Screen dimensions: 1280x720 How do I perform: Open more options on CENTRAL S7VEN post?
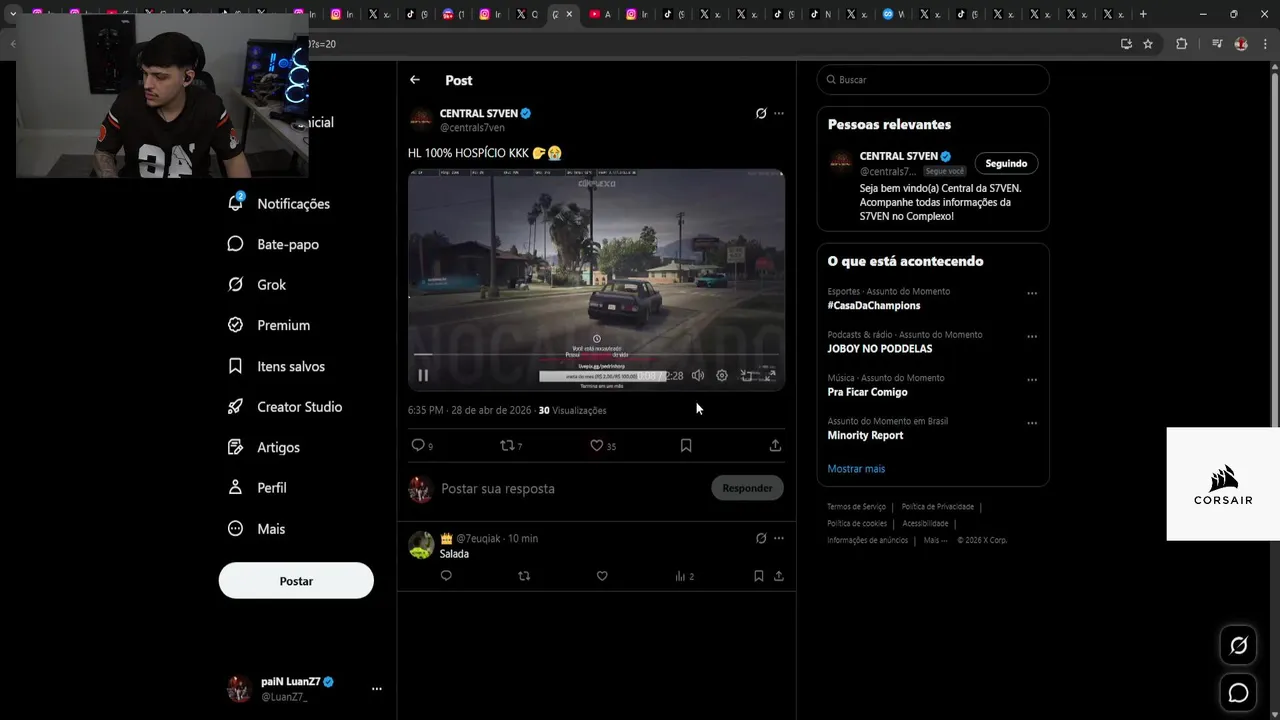point(779,114)
